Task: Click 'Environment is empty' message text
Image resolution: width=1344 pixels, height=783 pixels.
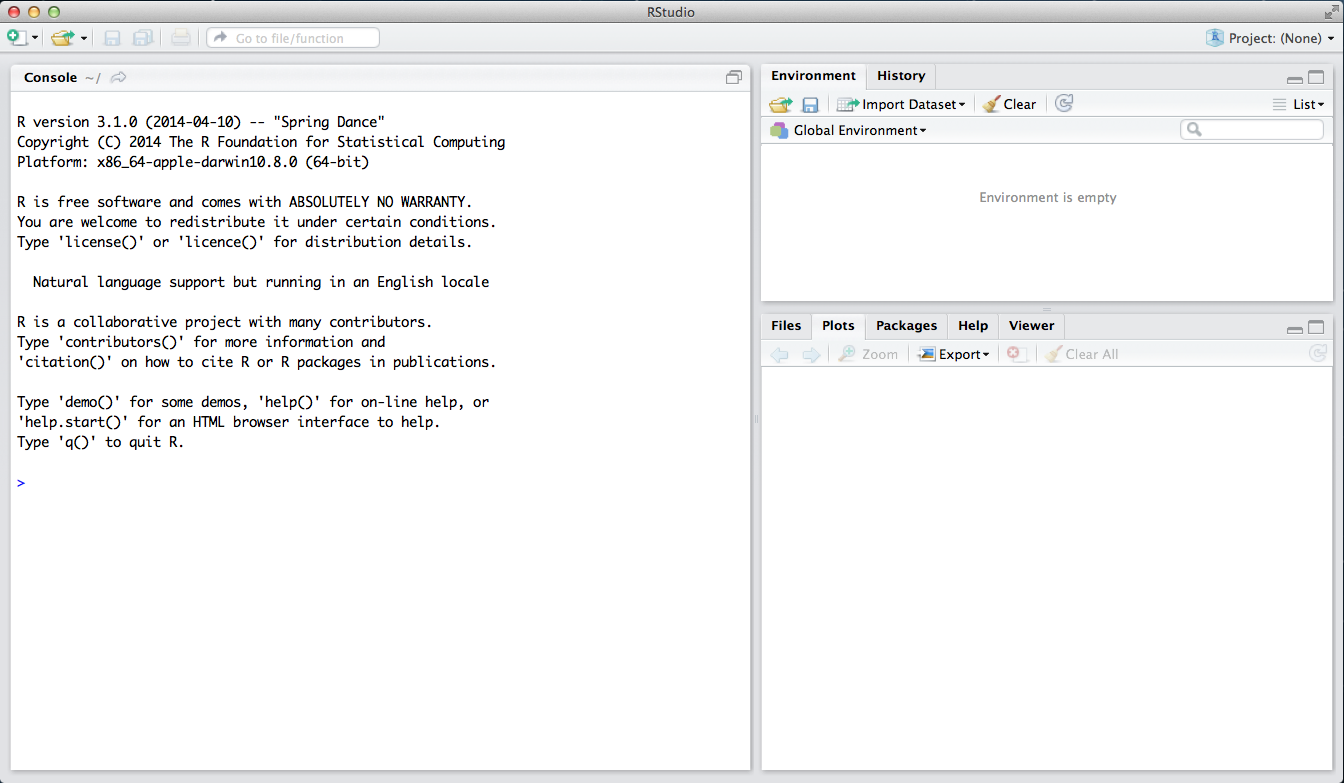Action: 1047,197
